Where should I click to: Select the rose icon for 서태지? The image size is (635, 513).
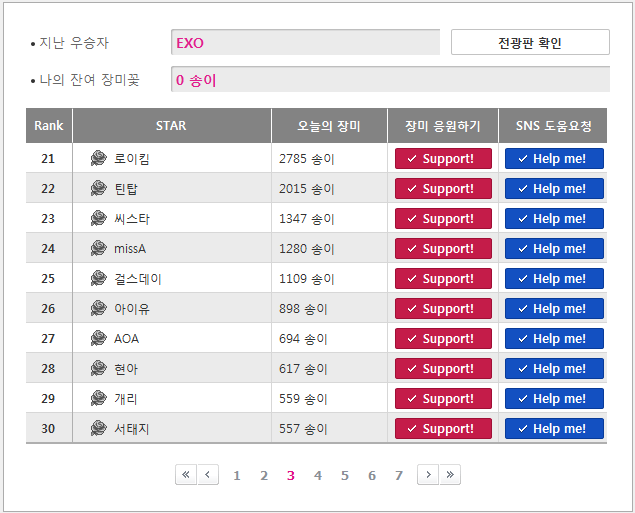click(98, 428)
